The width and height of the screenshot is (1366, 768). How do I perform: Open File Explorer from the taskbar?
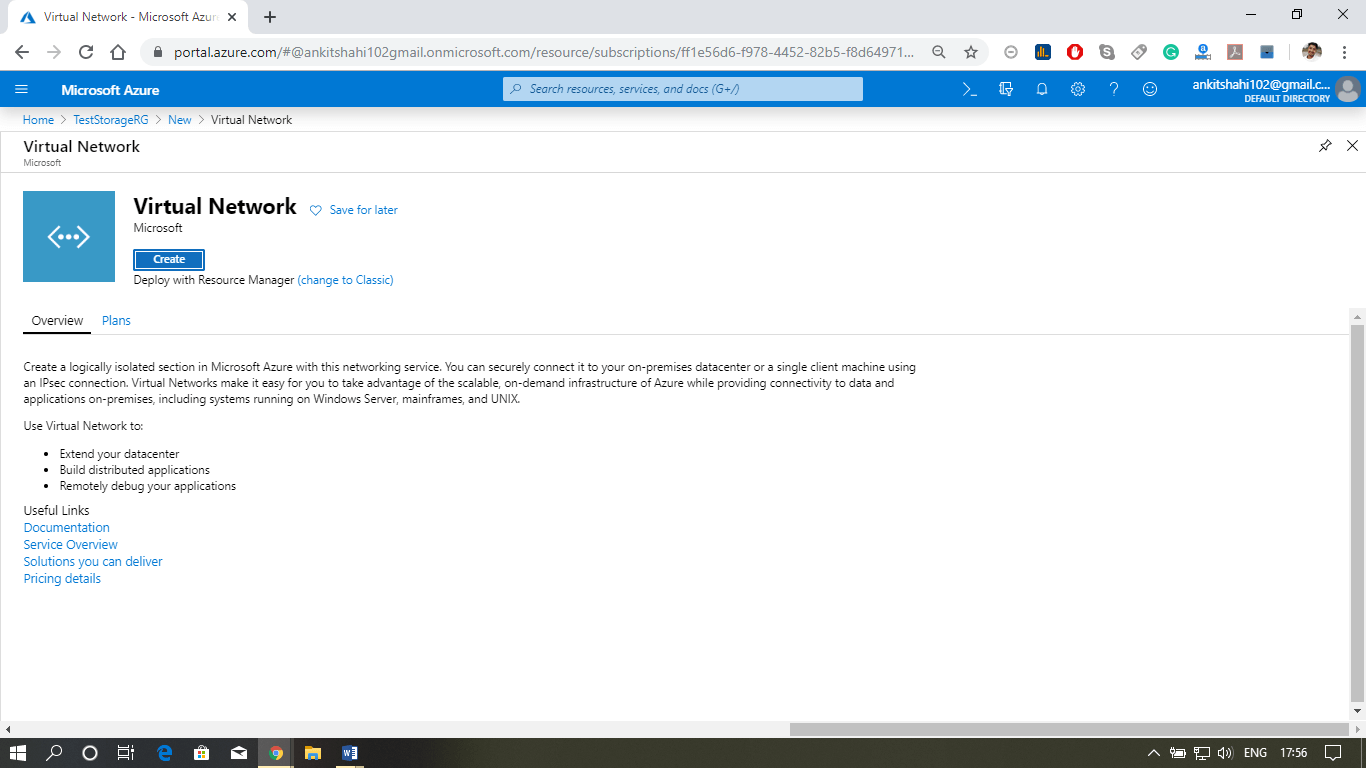tap(312, 753)
